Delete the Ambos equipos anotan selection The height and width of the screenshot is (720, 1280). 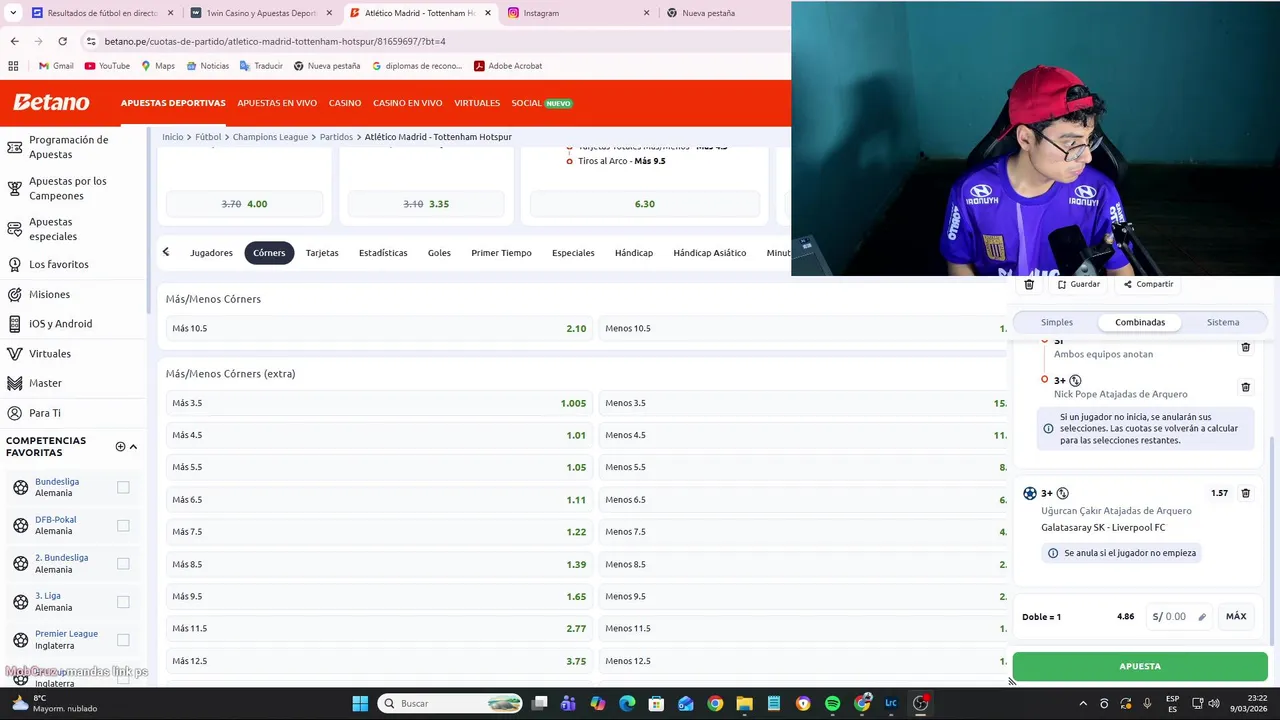coord(1245,347)
